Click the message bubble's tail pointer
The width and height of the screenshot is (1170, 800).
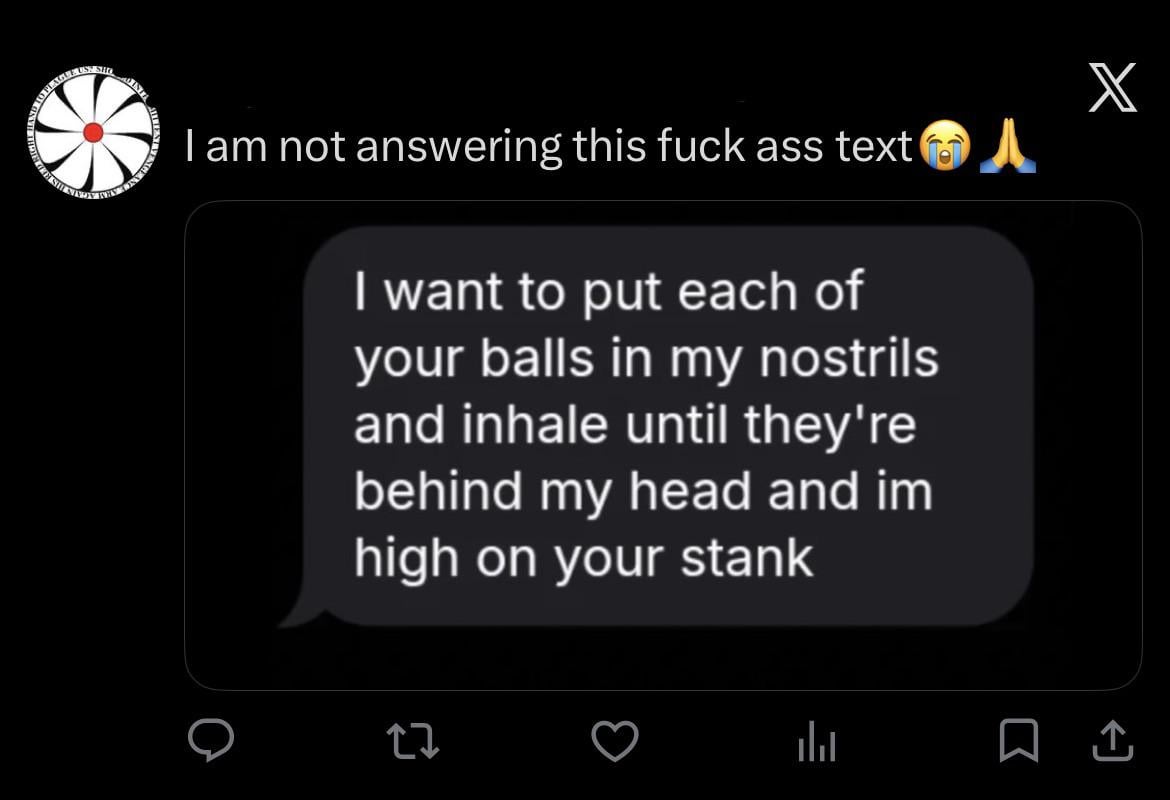click(x=302, y=608)
